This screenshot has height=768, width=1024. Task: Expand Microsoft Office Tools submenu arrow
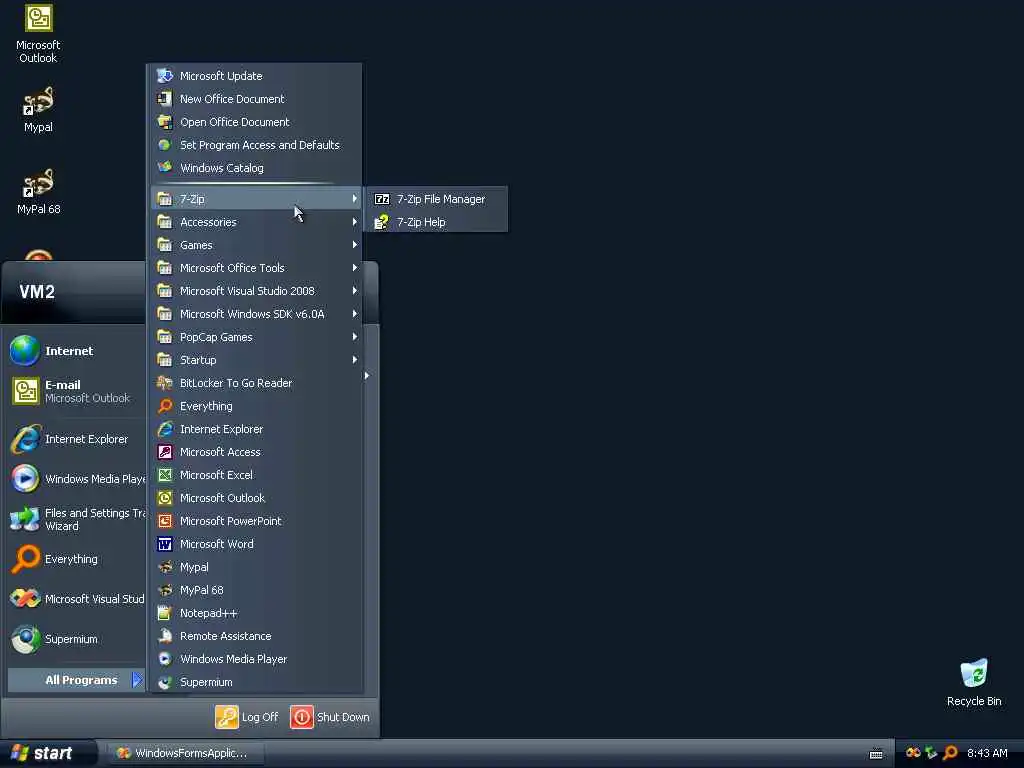click(x=355, y=268)
